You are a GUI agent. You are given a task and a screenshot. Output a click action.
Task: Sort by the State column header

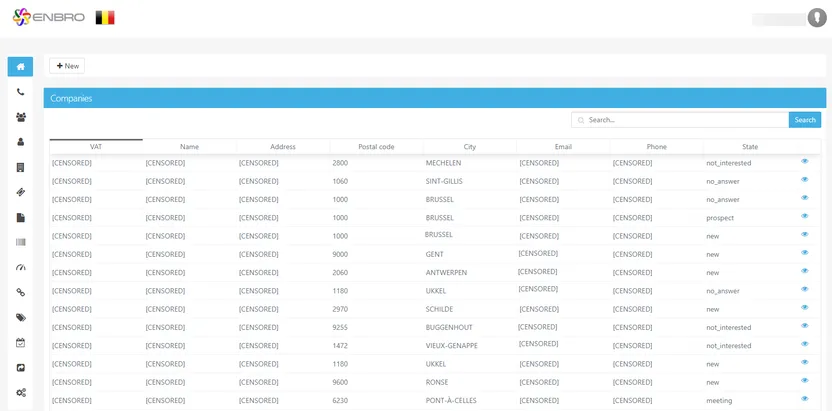[x=750, y=147]
